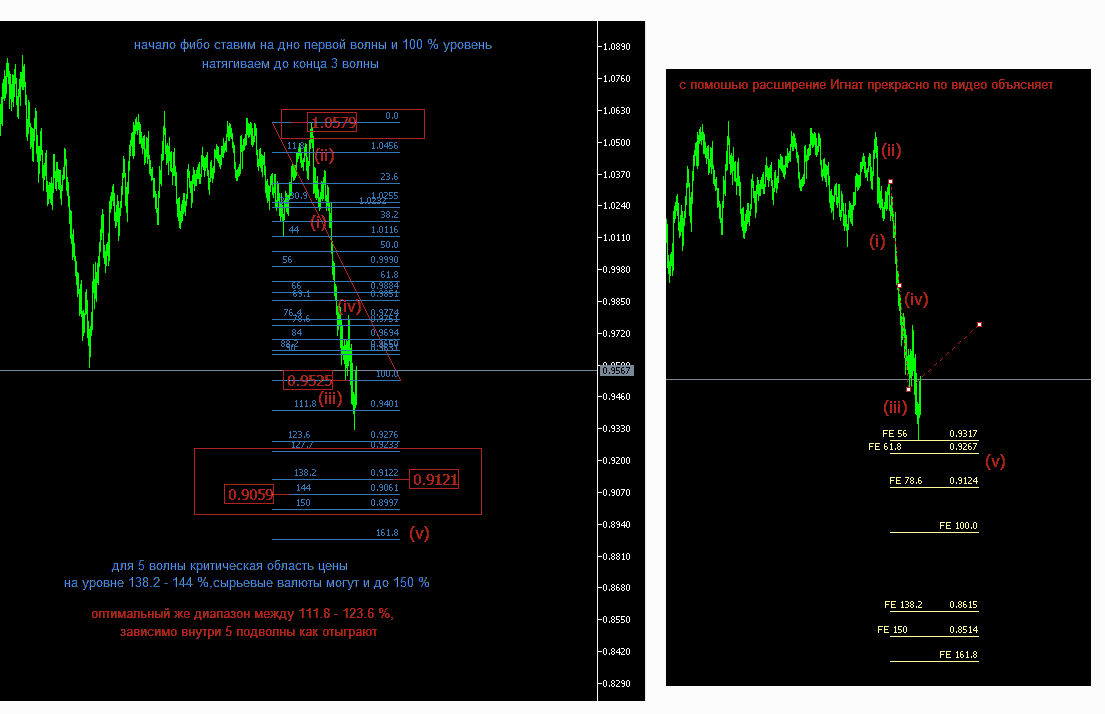Click the 0.9720 price axis label
The width and height of the screenshot is (1105, 714).
[617, 333]
